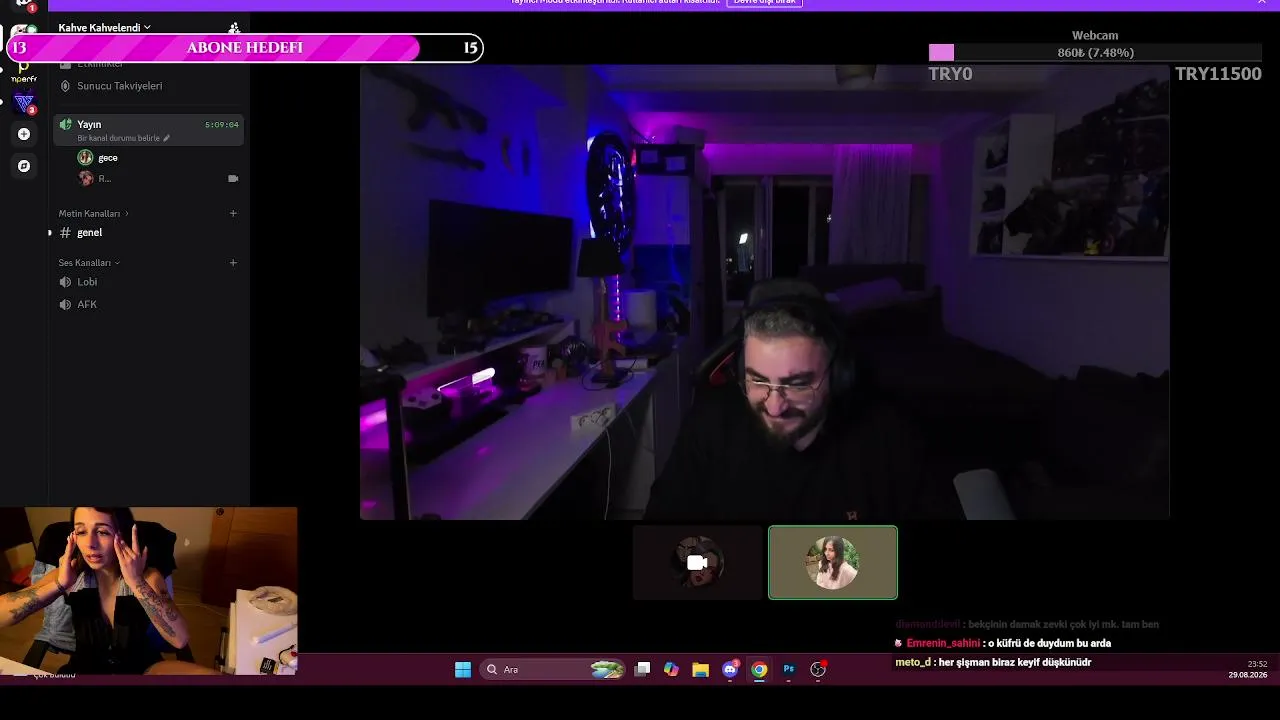Open the purple triangle logo server
The height and width of the screenshot is (720, 1280).
click(x=24, y=102)
